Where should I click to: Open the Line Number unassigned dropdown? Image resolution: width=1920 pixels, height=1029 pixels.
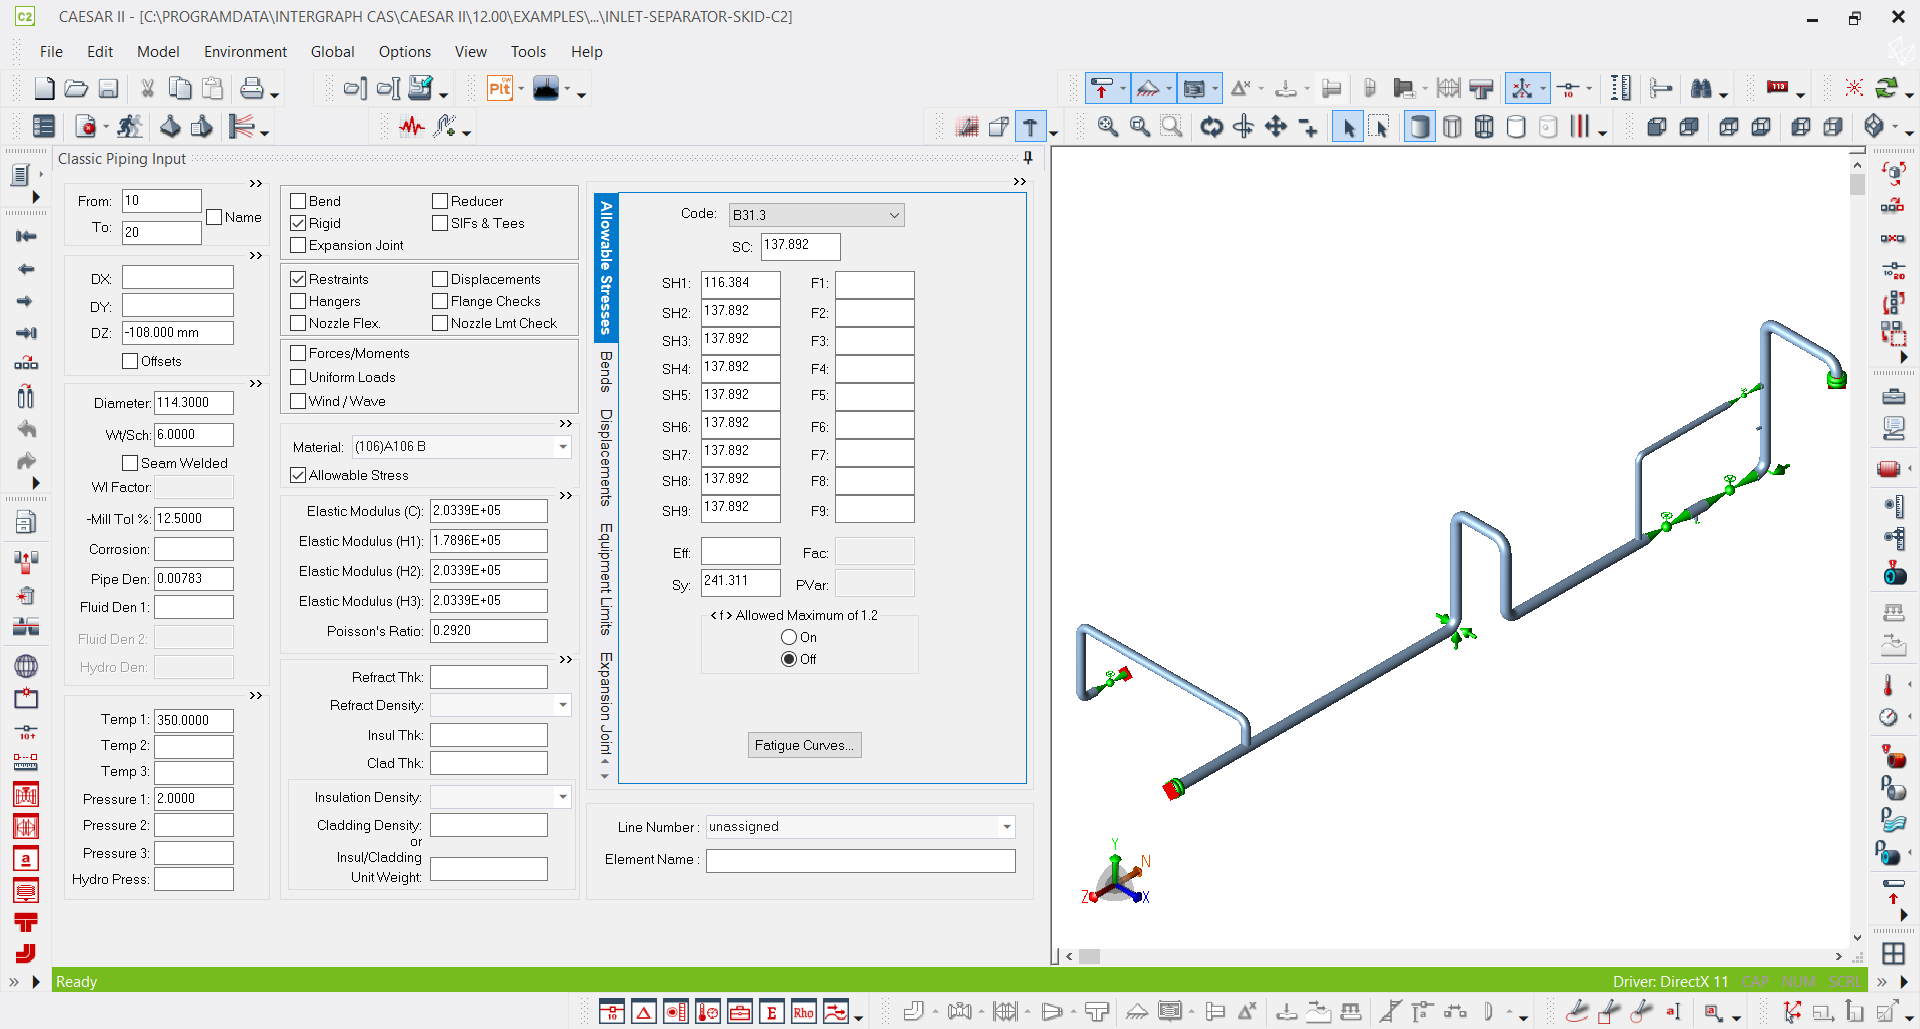[x=1007, y=827]
